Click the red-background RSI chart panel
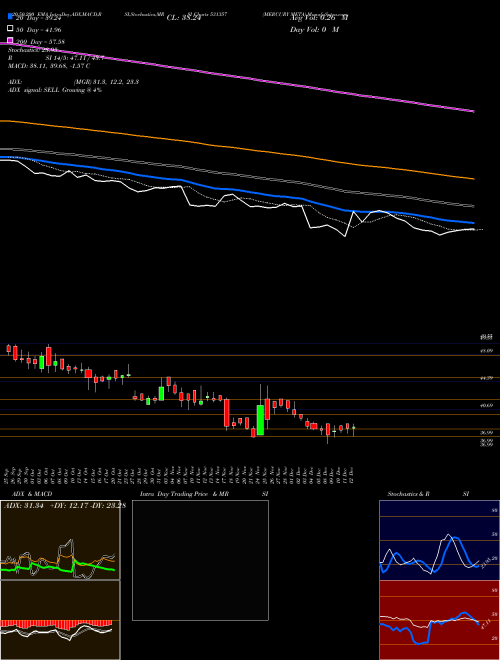This screenshot has height=660, width=500. (439, 620)
